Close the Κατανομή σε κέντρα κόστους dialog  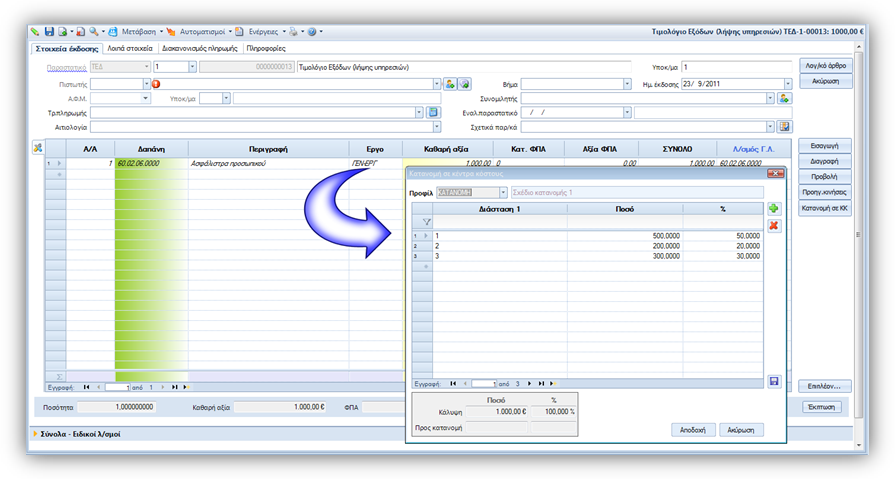click(775, 173)
